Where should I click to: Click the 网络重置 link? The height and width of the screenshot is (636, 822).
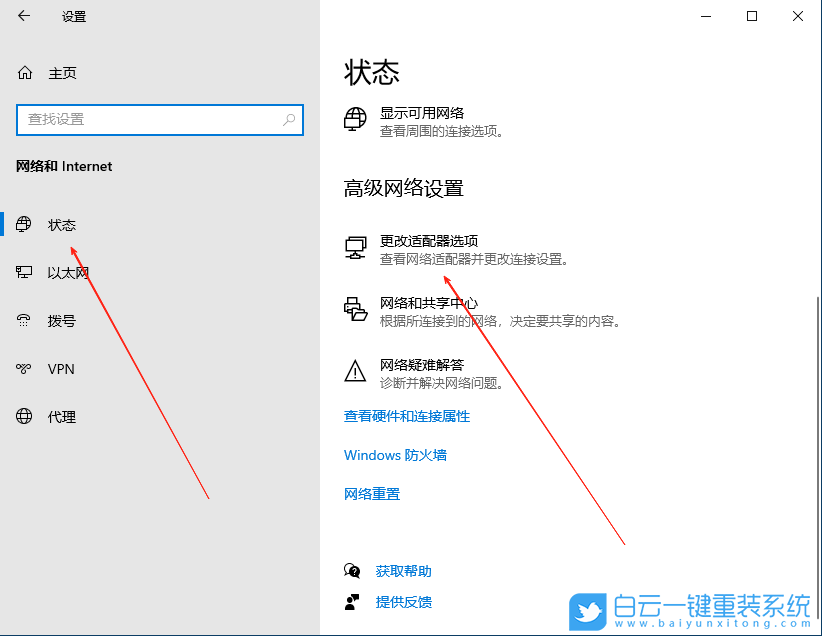pyautogui.click(x=371, y=493)
